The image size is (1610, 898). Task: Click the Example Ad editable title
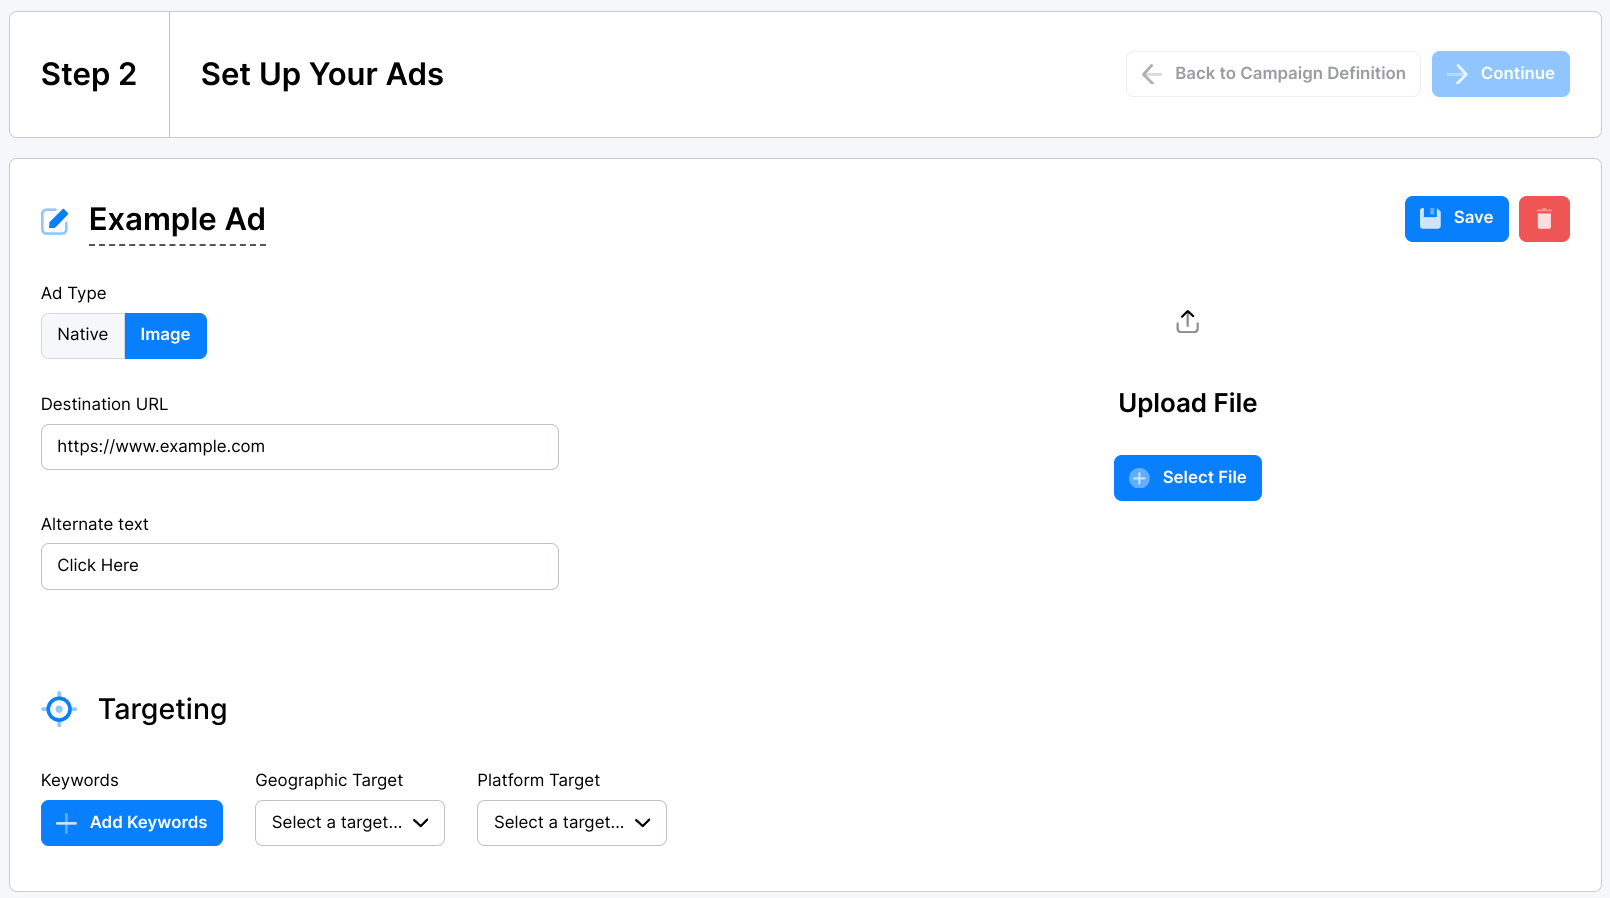click(x=177, y=220)
